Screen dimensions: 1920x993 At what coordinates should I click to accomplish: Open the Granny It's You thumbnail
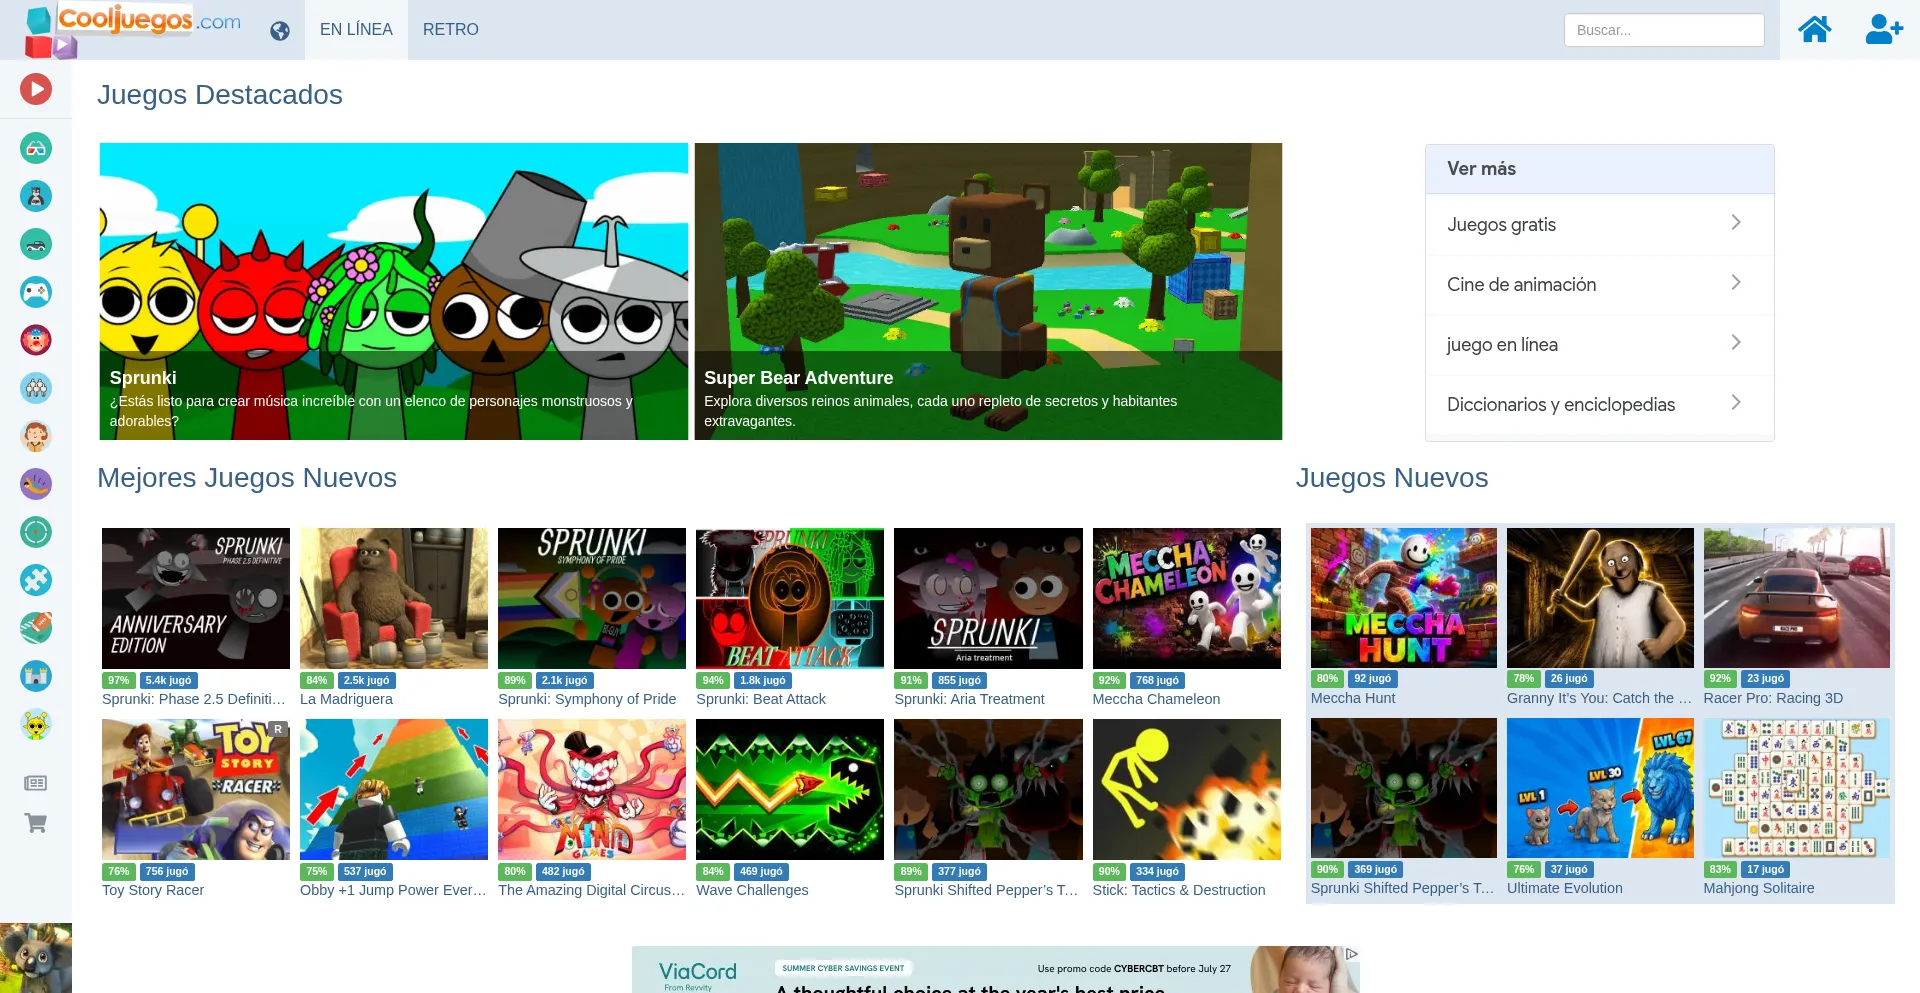(x=1600, y=598)
